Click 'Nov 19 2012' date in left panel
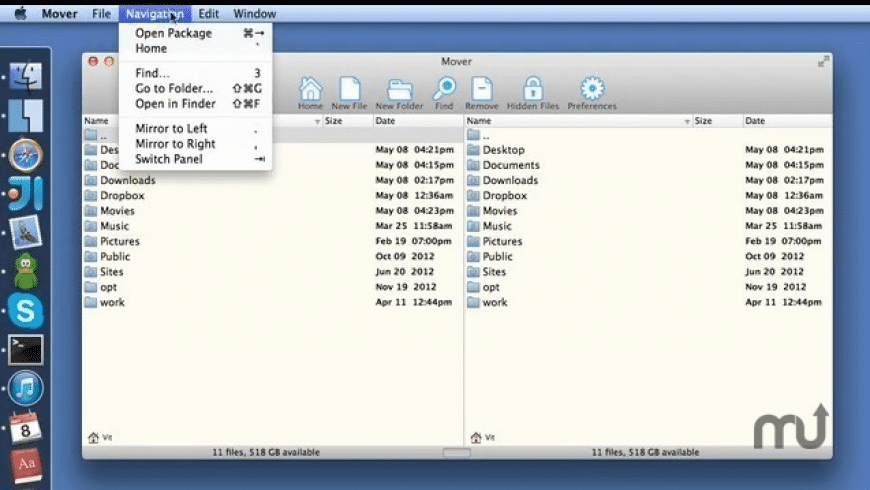The height and width of the screenshot is (490, 870). point(406,287)
